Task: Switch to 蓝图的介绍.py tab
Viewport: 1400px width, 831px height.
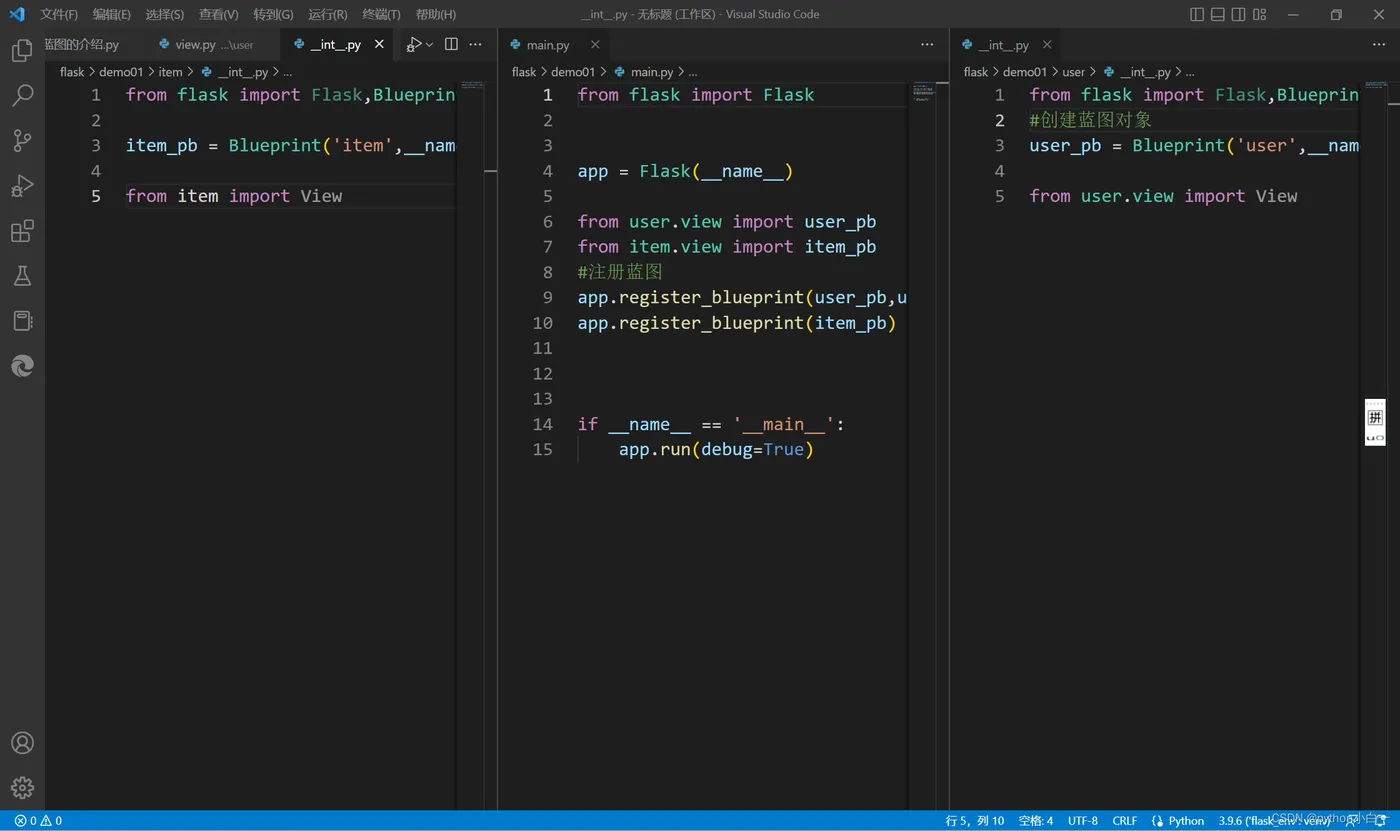Action: [80, 45]
